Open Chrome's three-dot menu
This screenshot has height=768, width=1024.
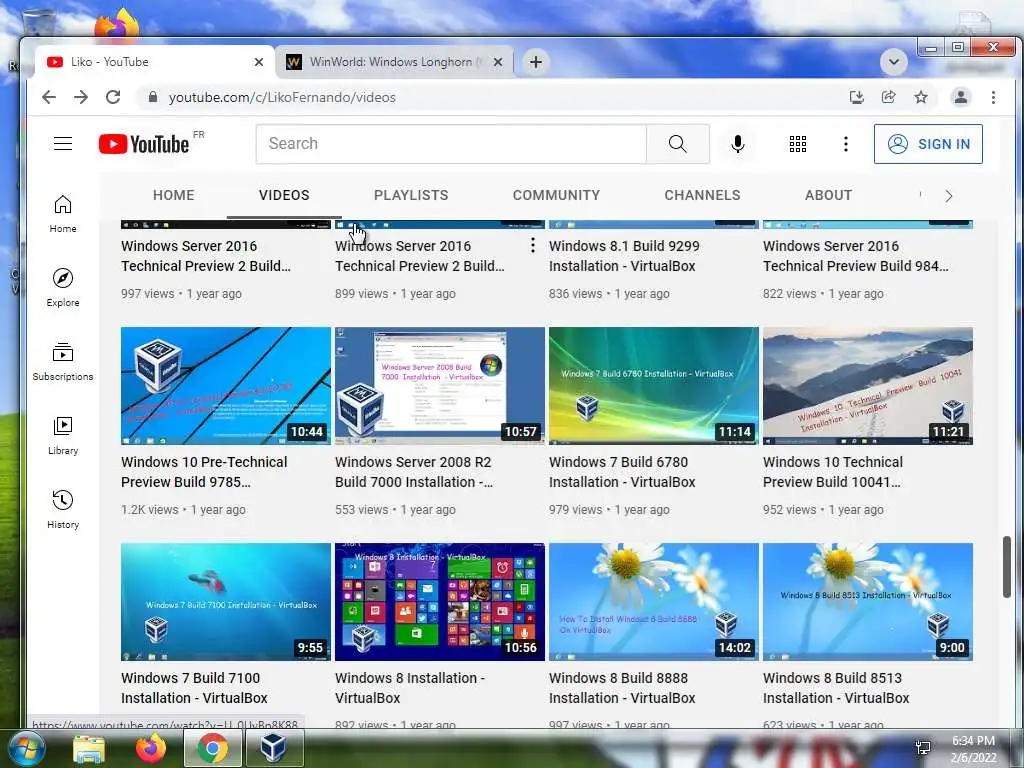coord(993,97)
